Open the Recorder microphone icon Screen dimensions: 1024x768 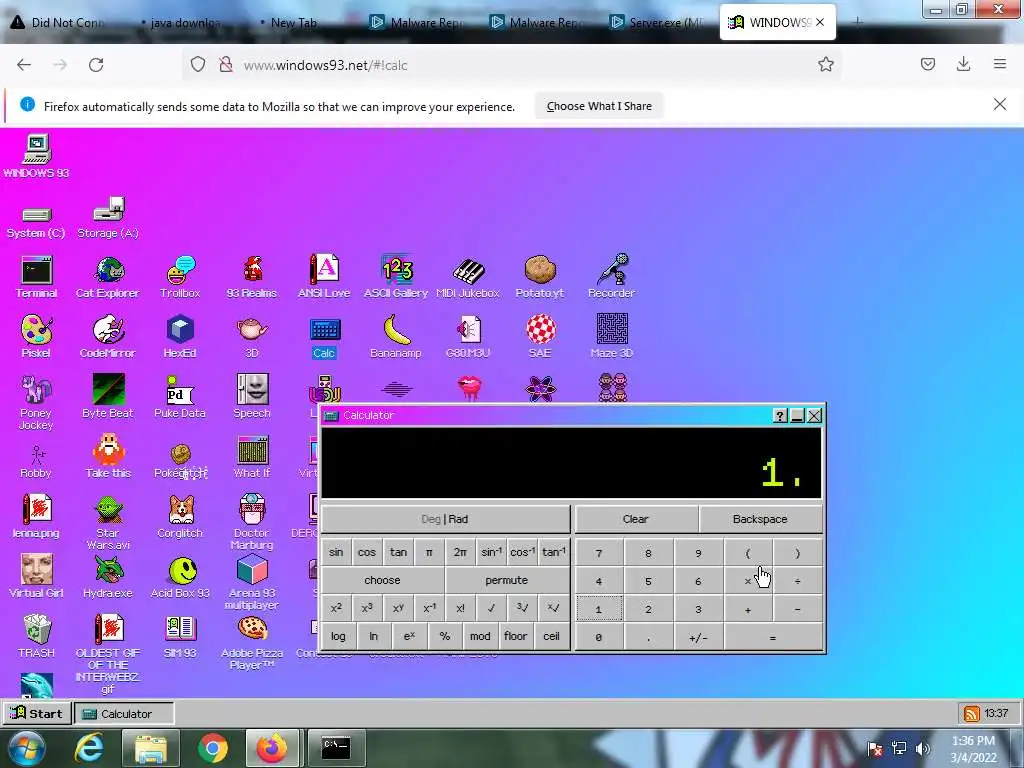pyautogui.click(x=612, y=277)
